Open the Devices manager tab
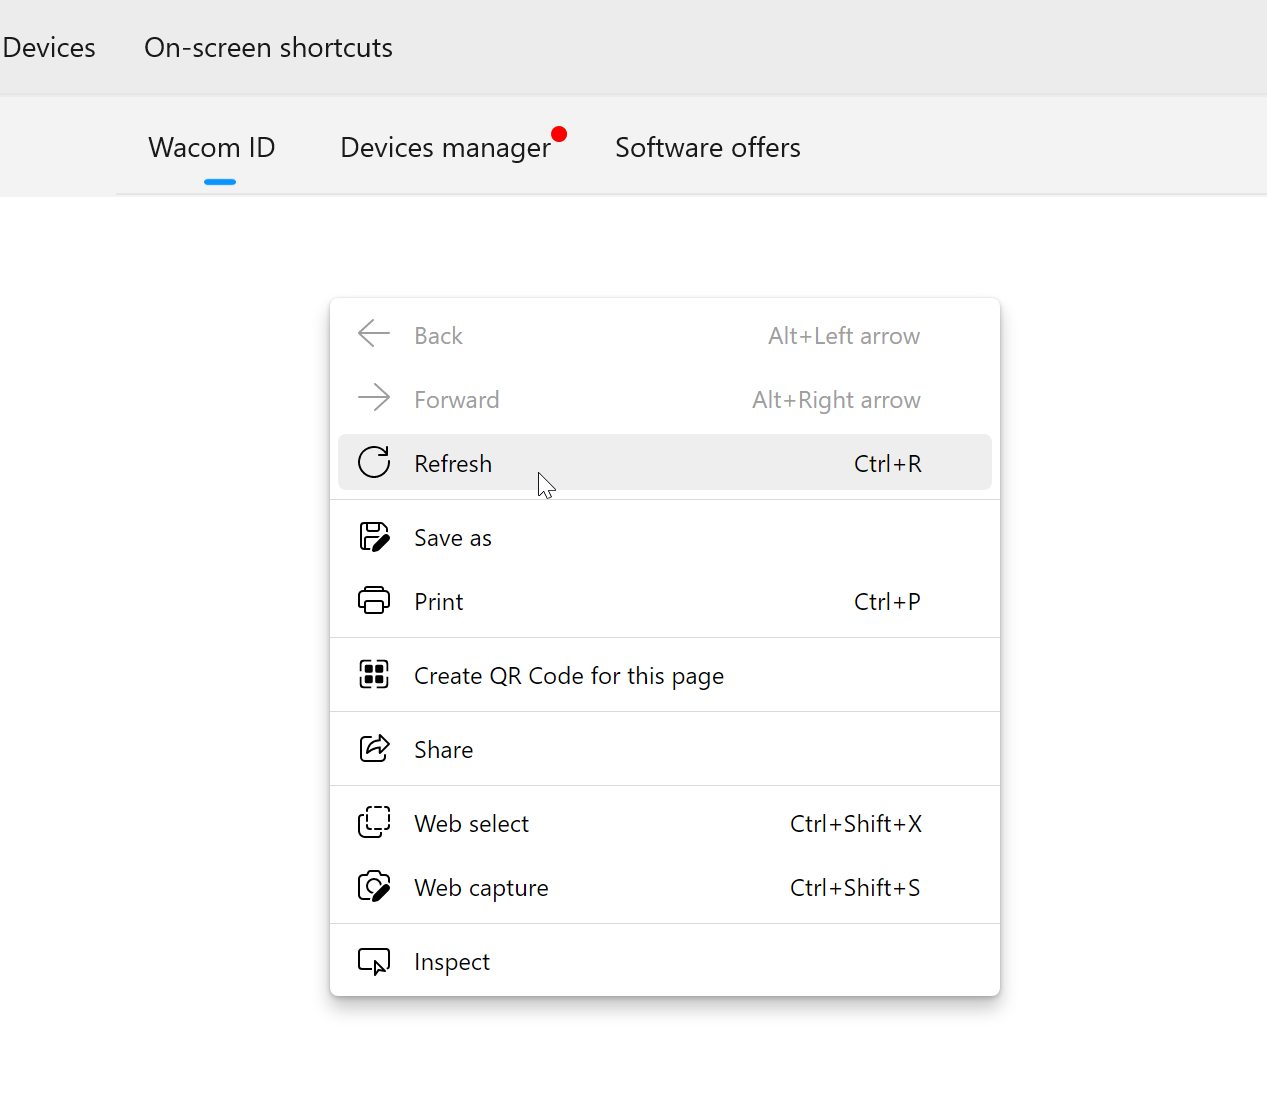 (x=445, y=148)
